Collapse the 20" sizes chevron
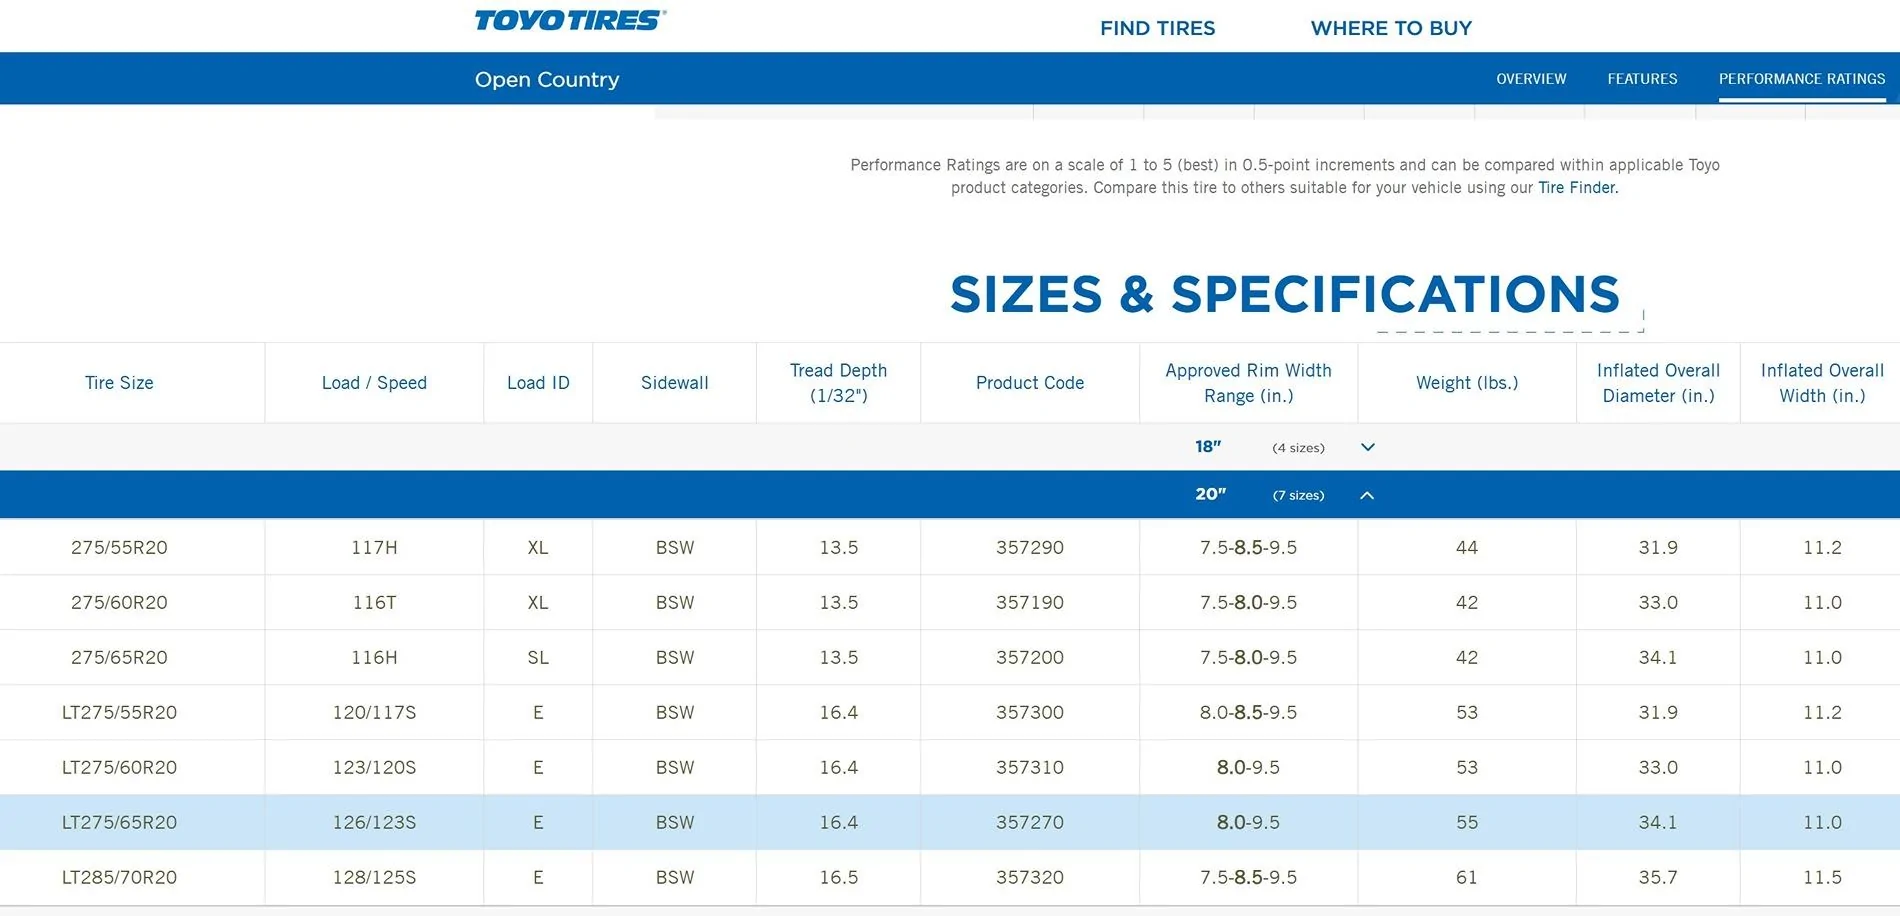Screen dimensions: 1900x916 point(1367,495)
